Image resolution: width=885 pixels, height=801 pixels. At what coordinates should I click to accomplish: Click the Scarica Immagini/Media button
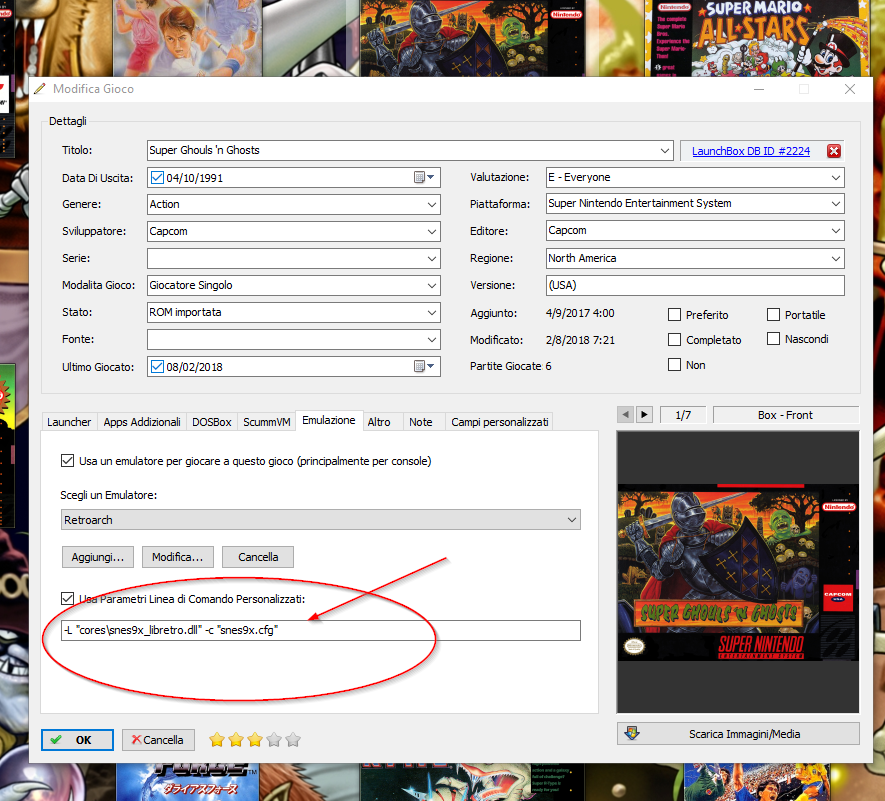click(738, 733)
